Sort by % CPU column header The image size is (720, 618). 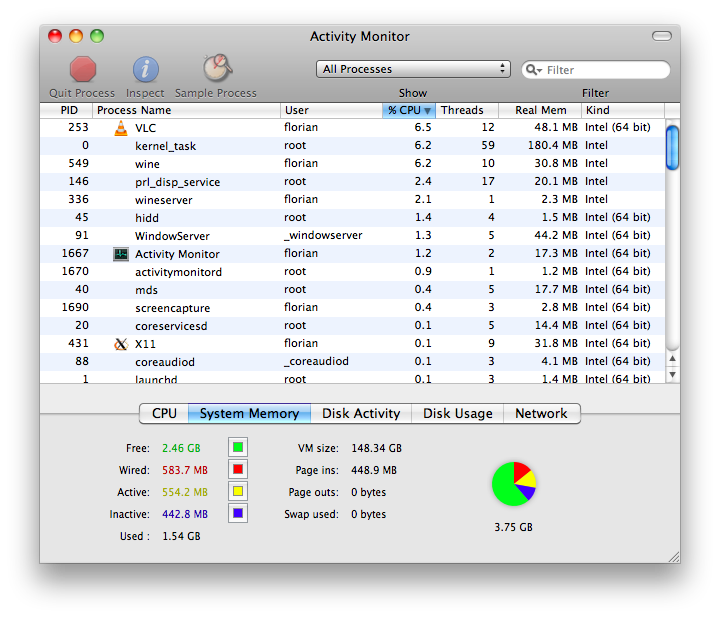coord(409,110)
